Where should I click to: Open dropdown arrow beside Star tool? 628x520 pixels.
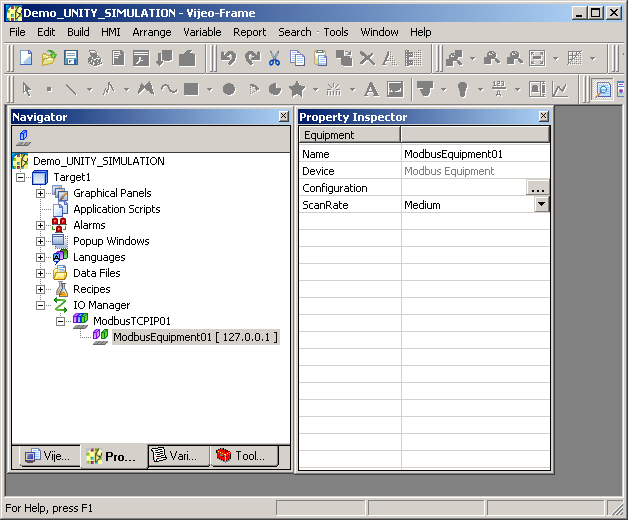[316, 89]
